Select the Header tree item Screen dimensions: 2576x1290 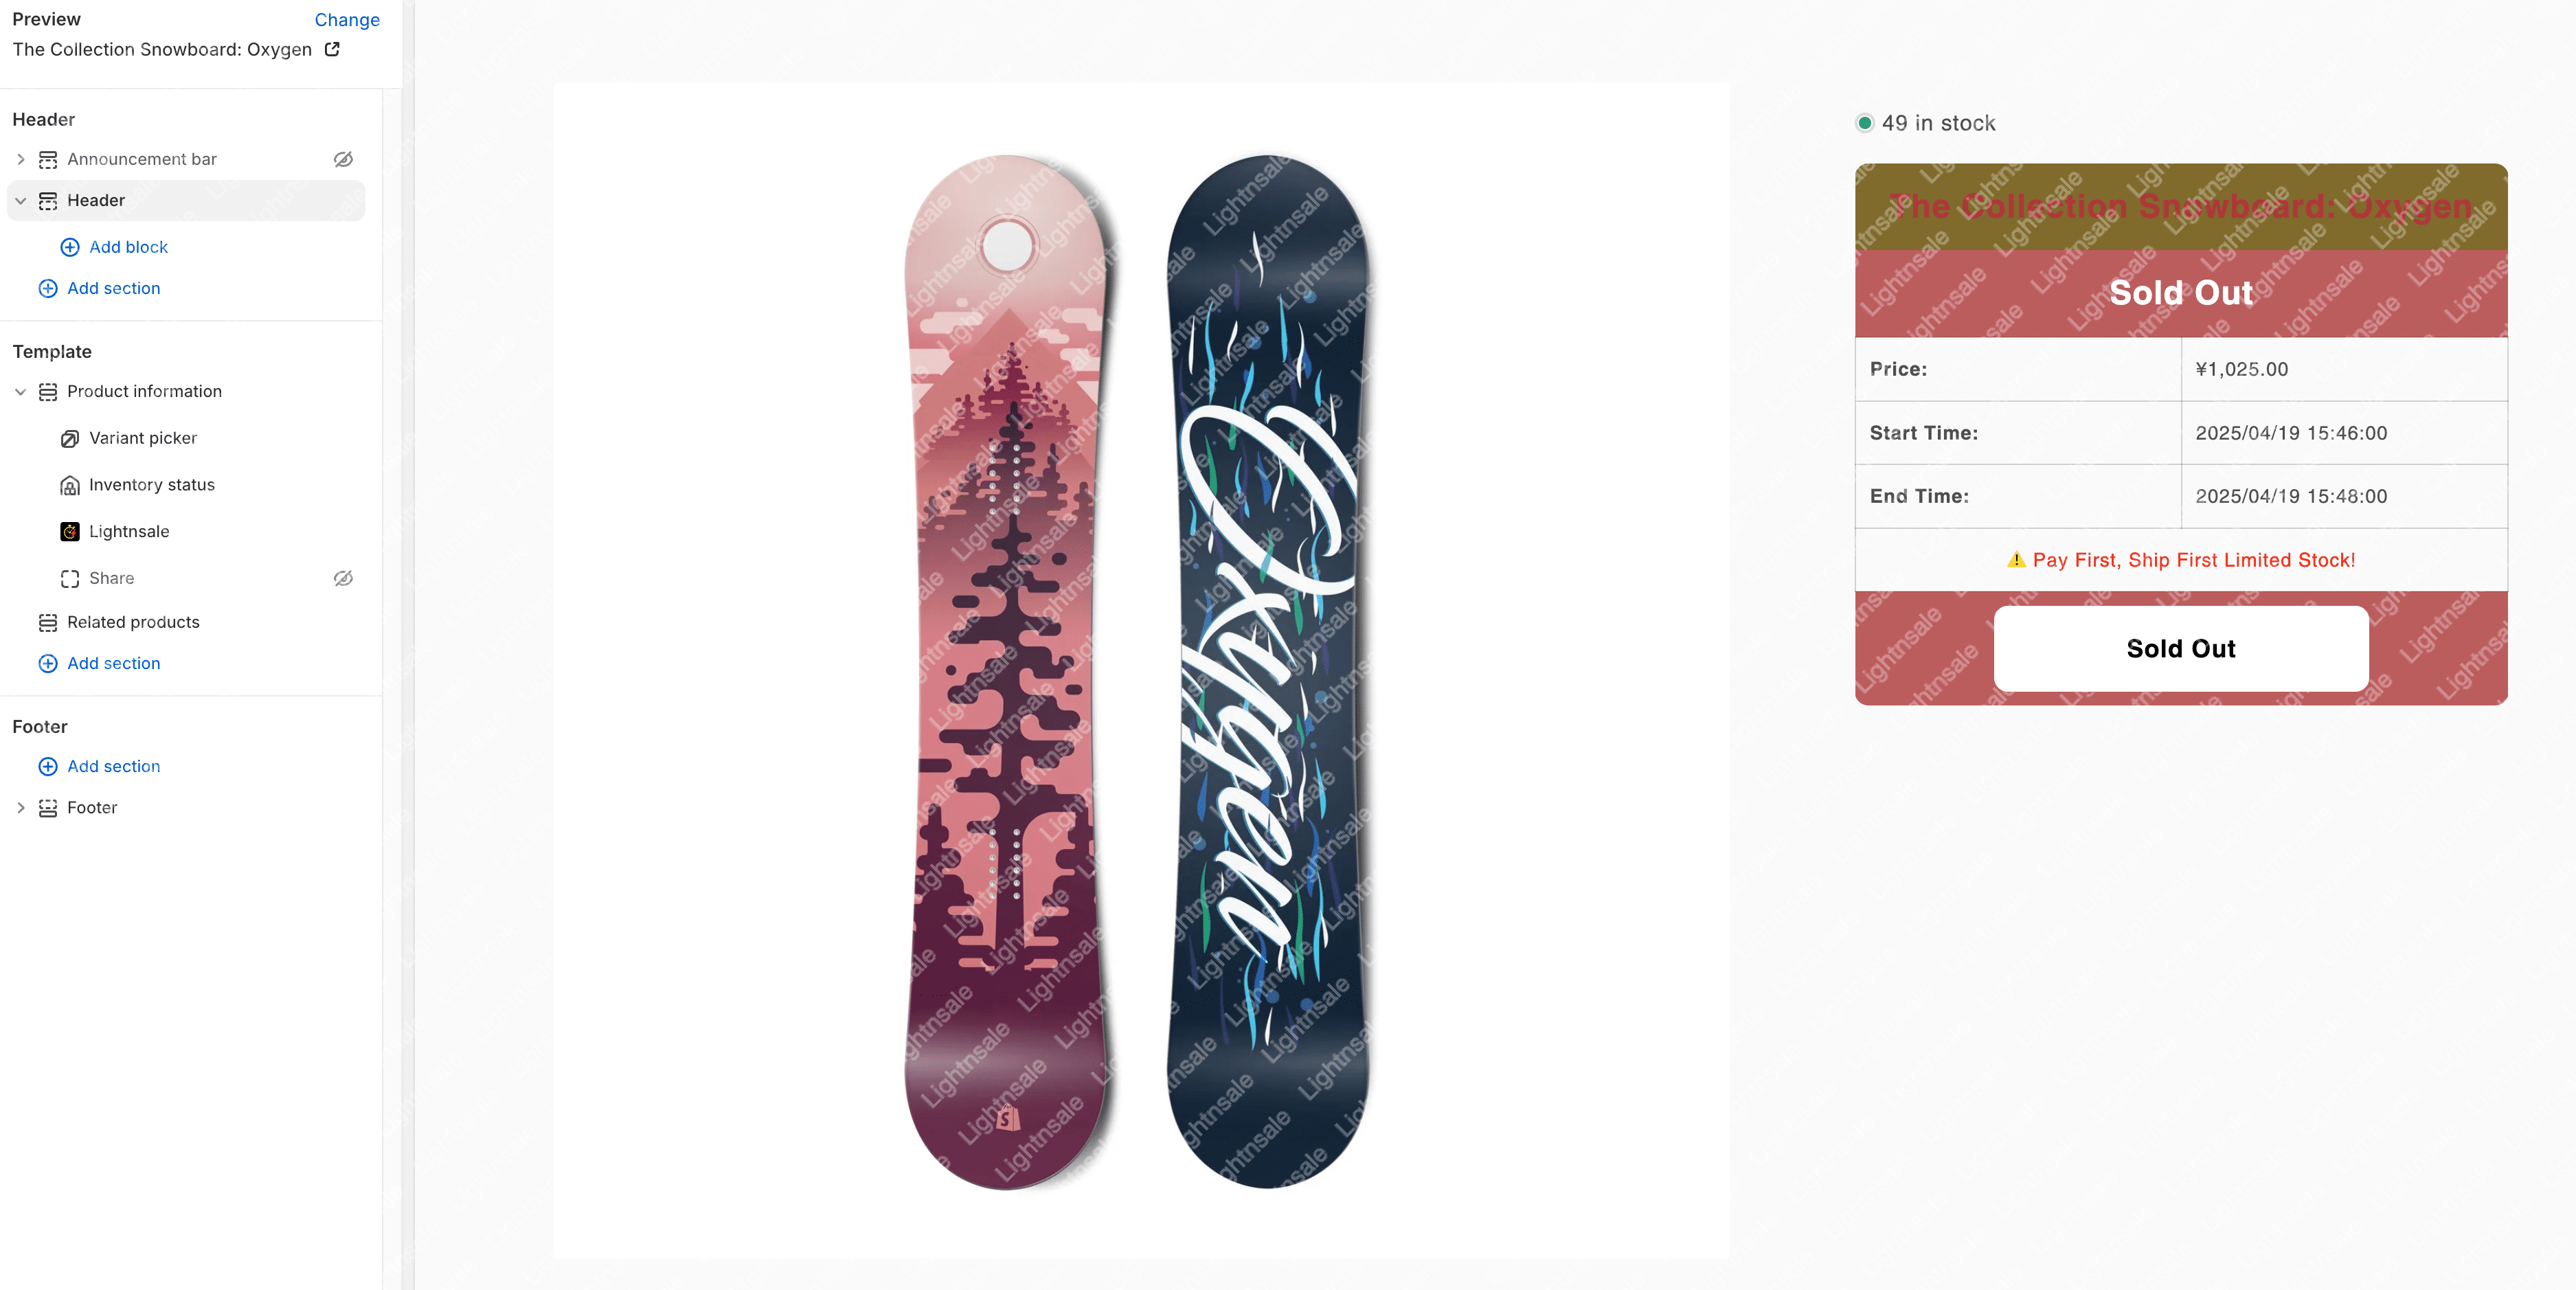186,200
